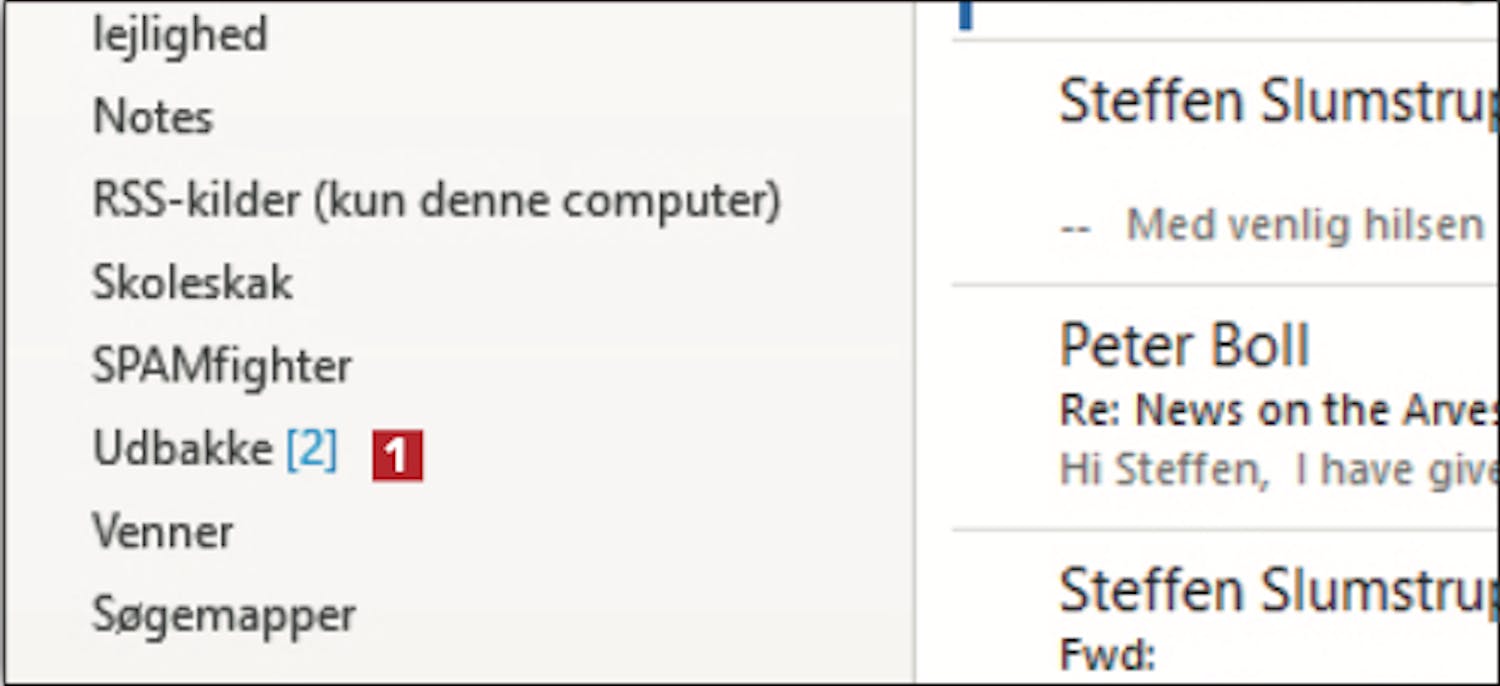This screenshot has width=1500, height=686.
Task: Click the 'Re: News on the Arves' subject
Action: point(1278,410)
